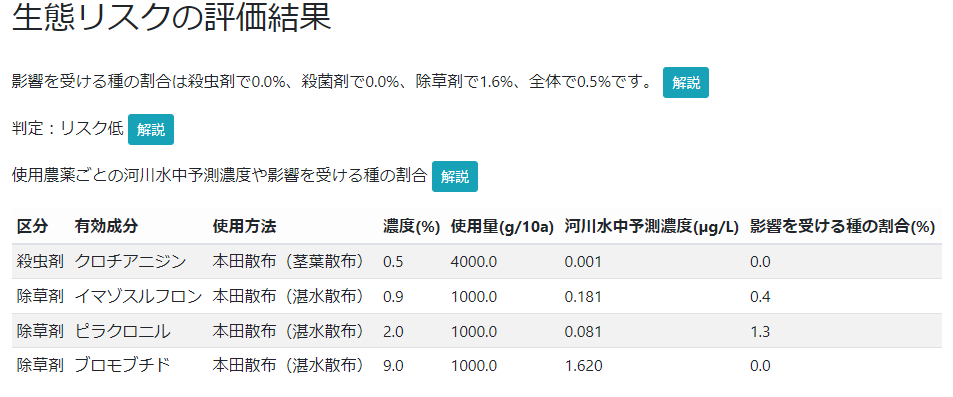The image size is (953, 397).
Task: Click usage 1000.0 in イマゾスルフロン row
Action: click(x=474, y=297)
